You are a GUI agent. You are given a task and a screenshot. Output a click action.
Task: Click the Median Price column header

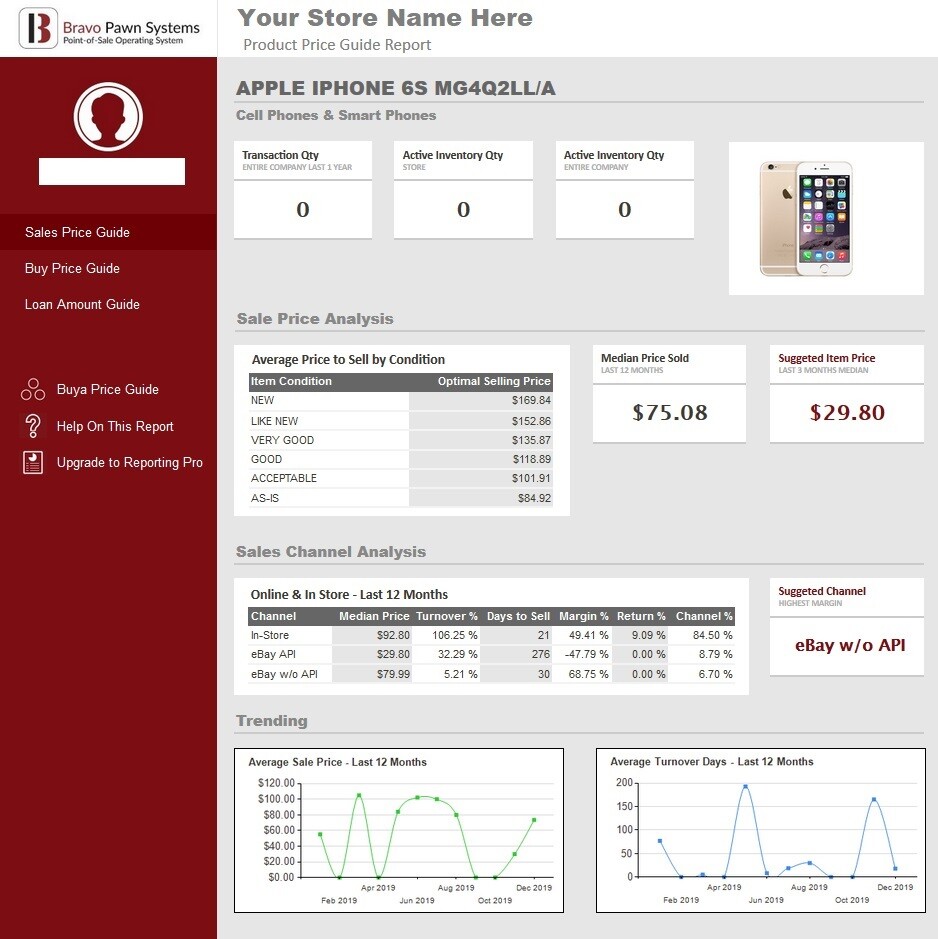tap(374, 616)
